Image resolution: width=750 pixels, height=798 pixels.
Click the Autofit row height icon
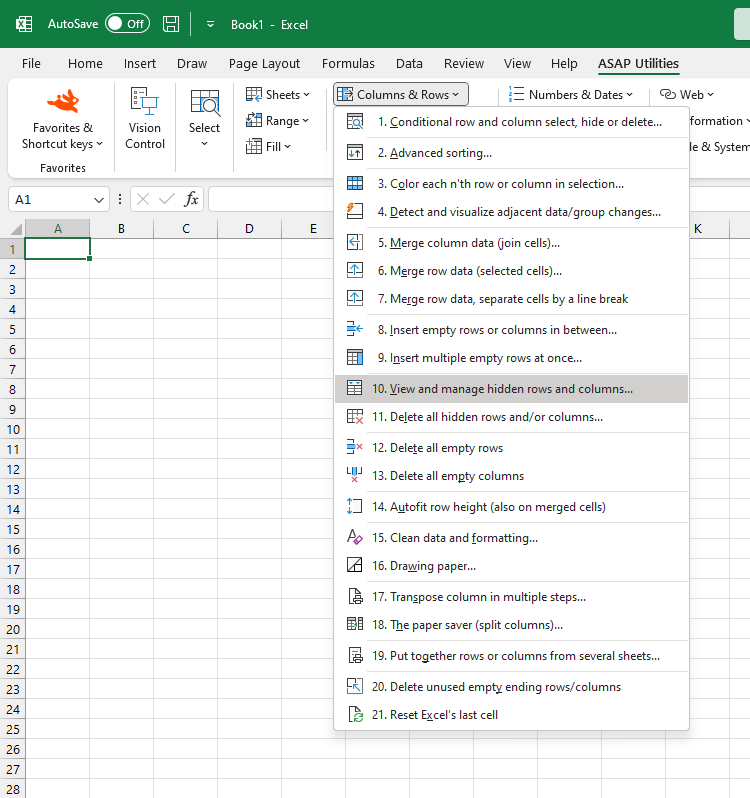pyautogui.click(x=355, y=506)
